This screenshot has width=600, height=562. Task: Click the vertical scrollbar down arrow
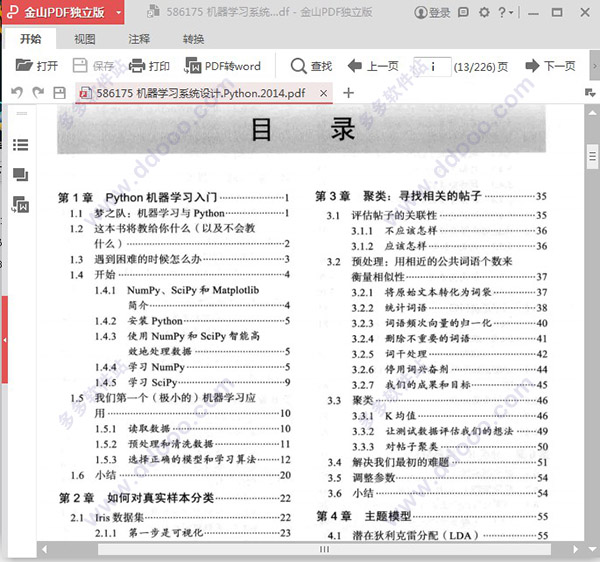(592, 549)
